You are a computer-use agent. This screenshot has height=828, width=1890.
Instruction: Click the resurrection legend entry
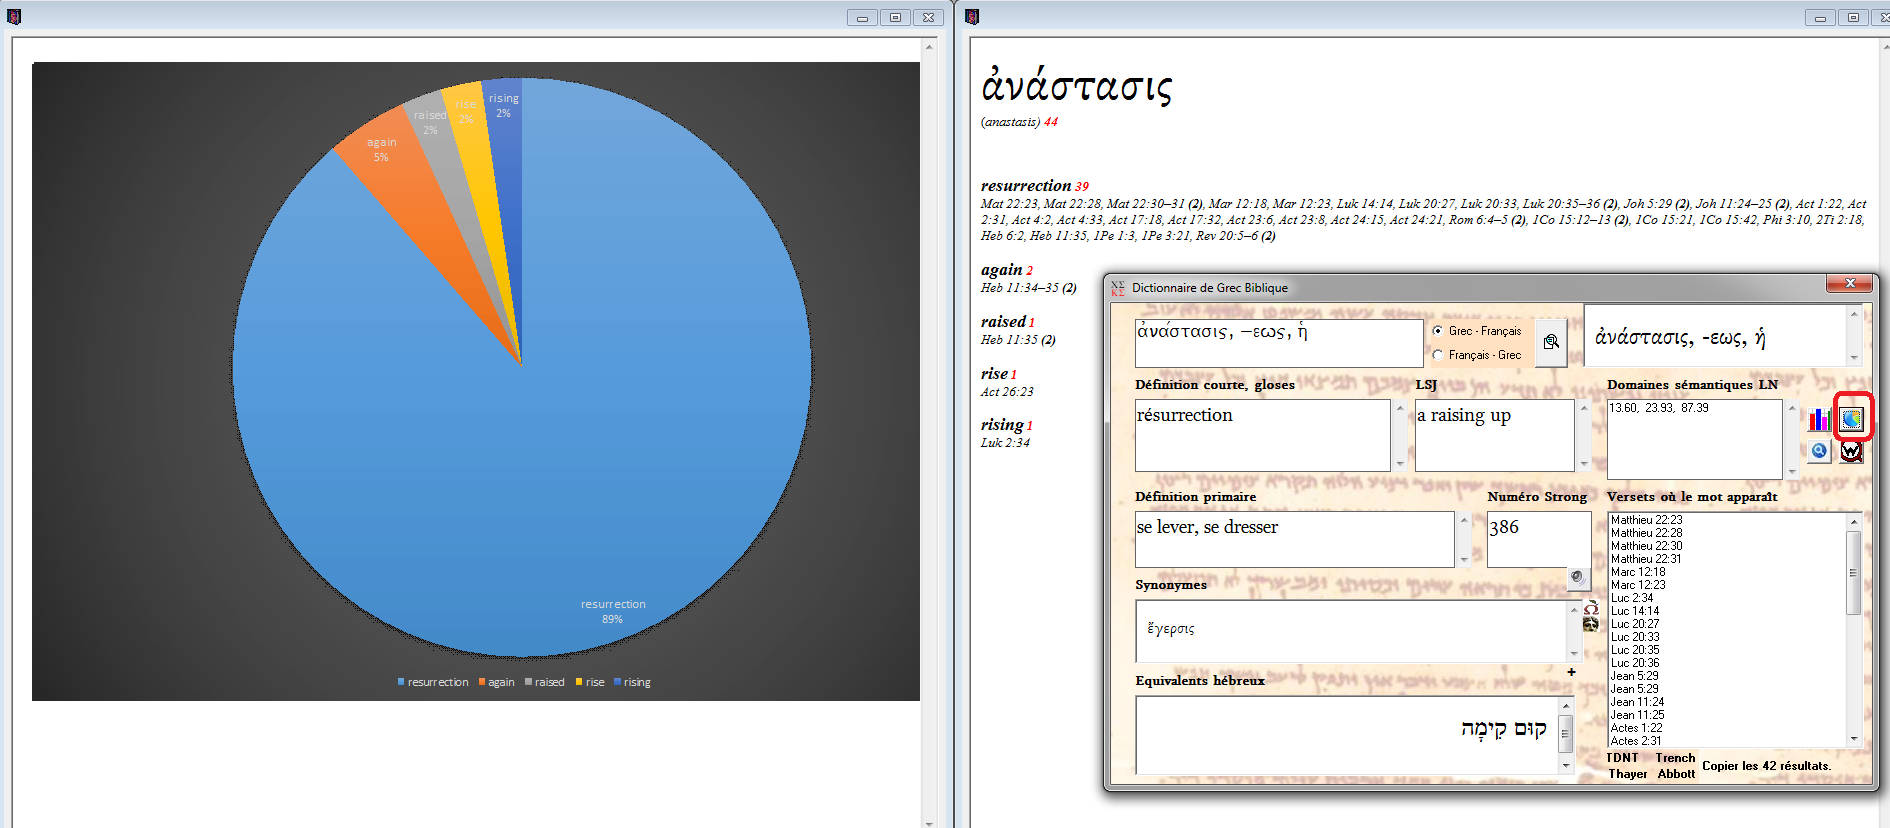[432, 682]
